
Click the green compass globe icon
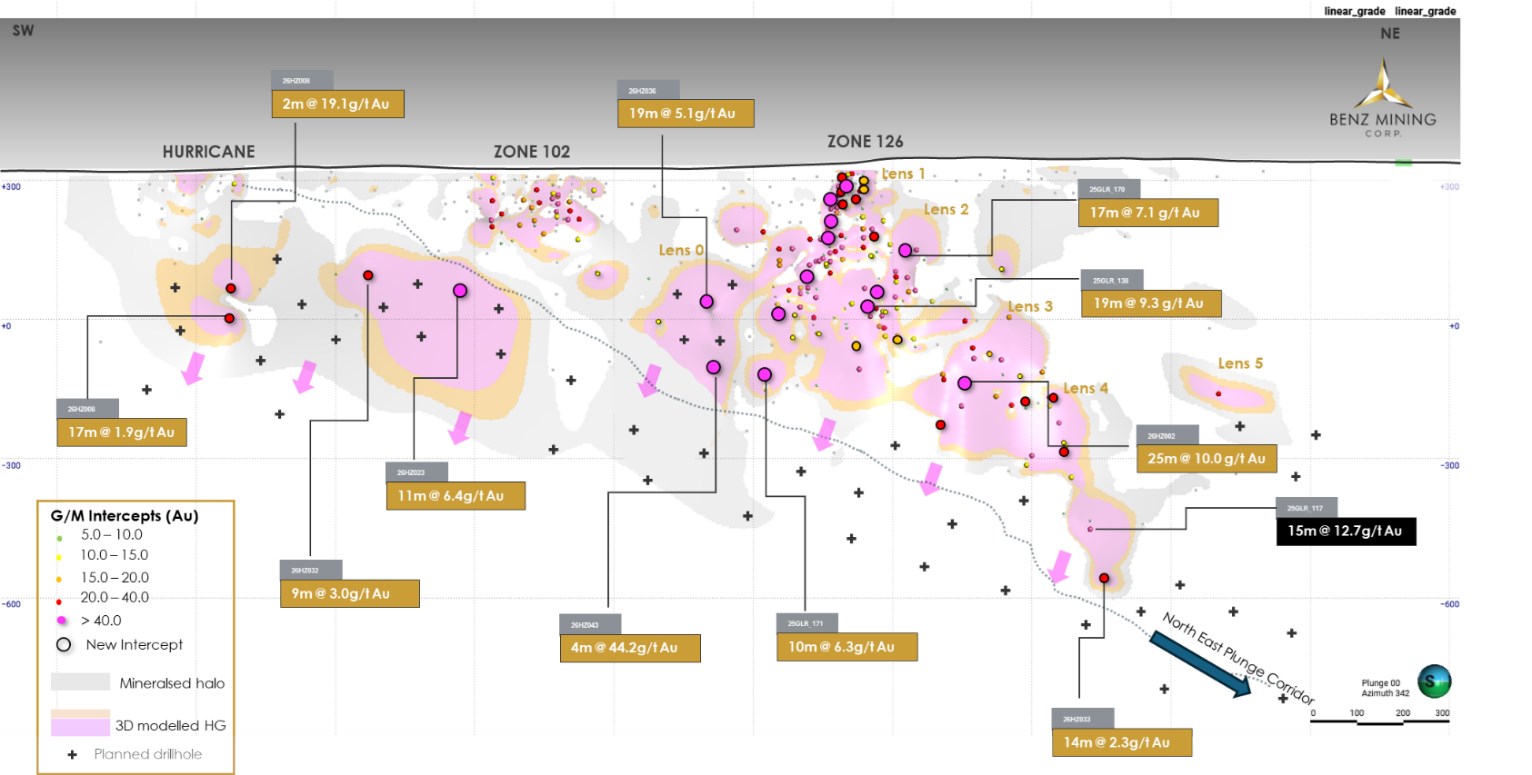pyautogui.click(x=1434, y=681)
